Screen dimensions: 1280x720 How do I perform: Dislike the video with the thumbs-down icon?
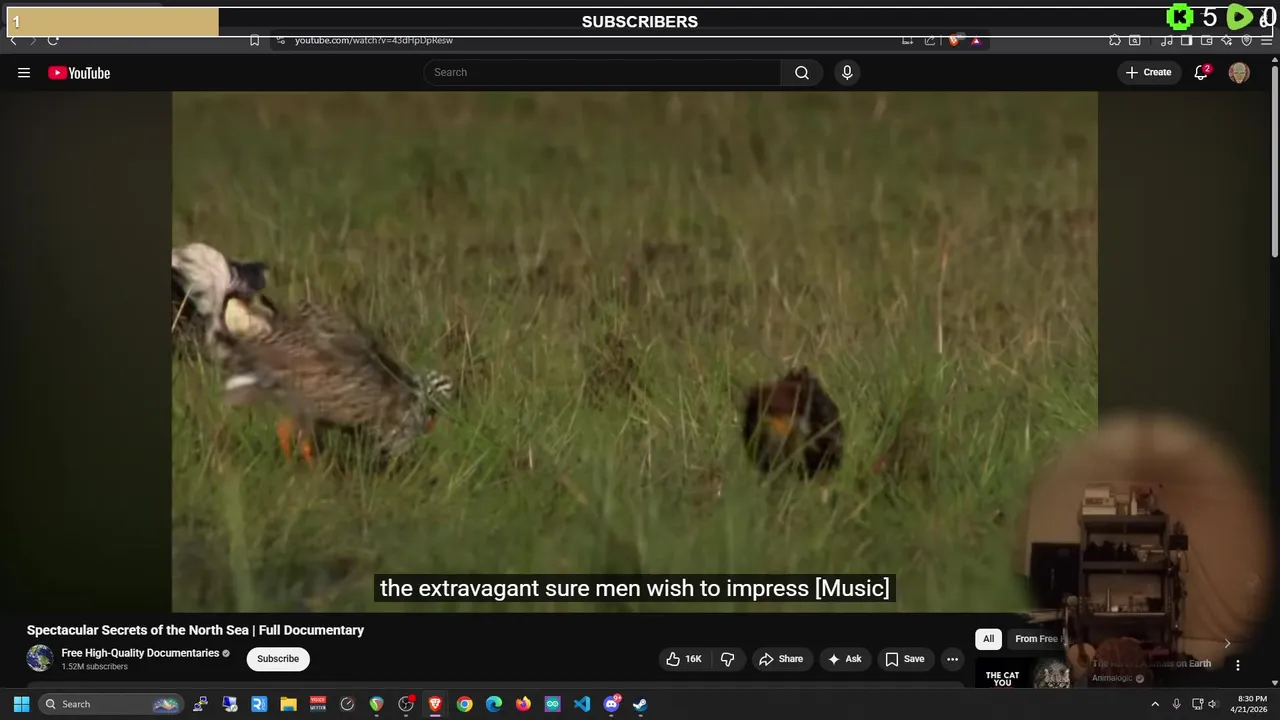pyautogui.click(x=727, y=659)
